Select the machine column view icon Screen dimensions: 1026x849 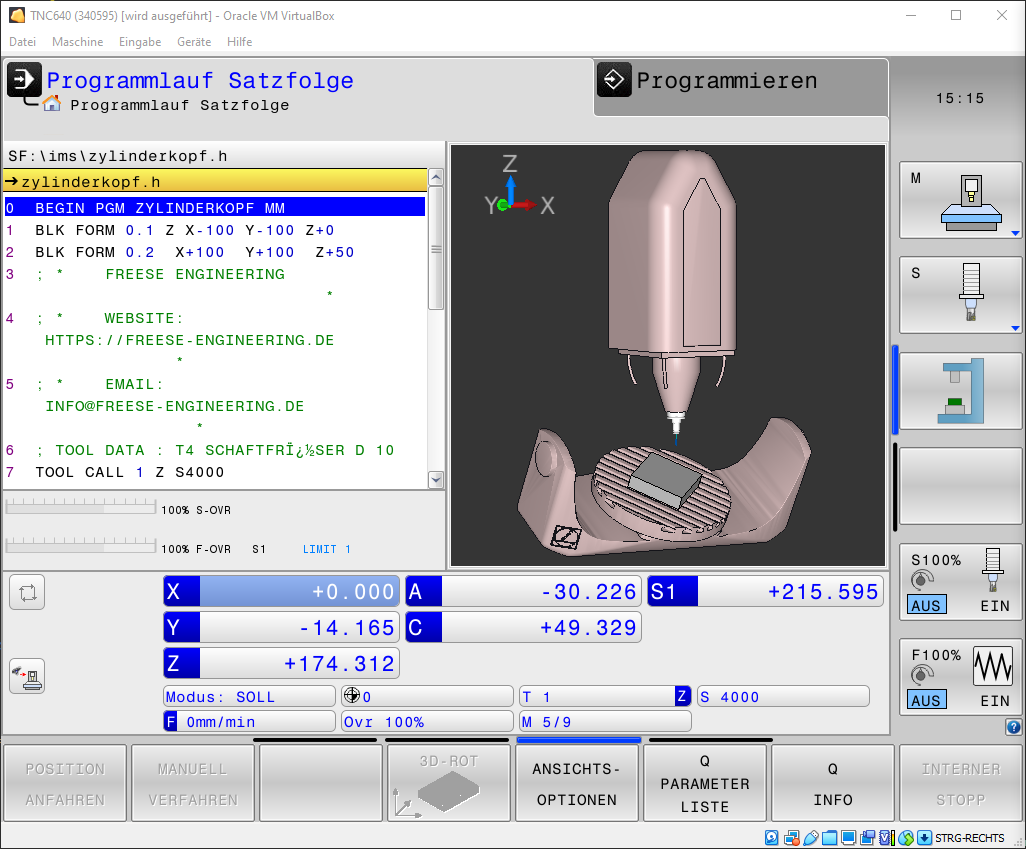[960, 391]
